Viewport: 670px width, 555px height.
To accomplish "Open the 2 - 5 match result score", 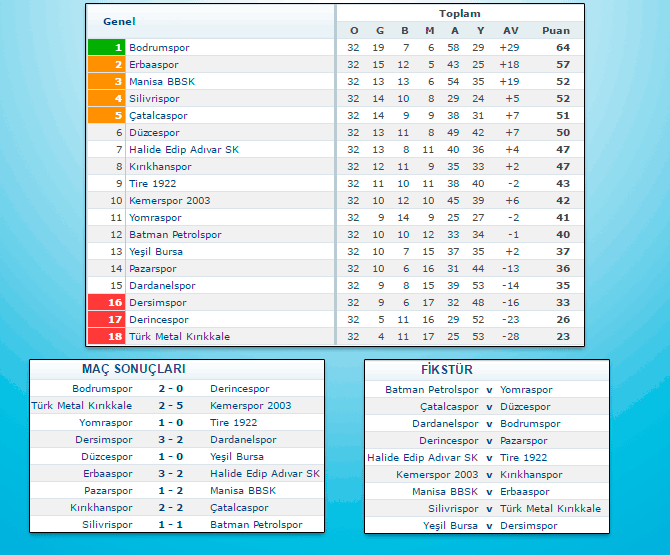I will click(170, 405).
